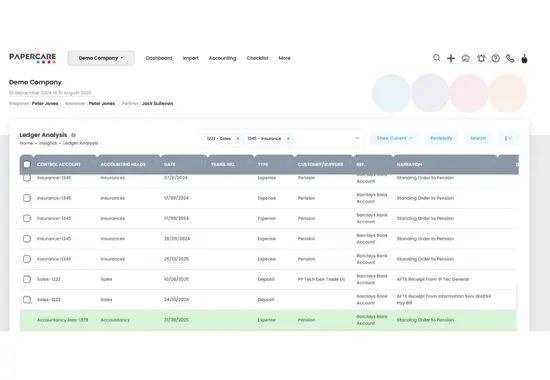This screenshot has height=380, width=550.
Task: Click the Partner Jack Sullevan label
Action: pyautogui.click(x=147, y=104)
